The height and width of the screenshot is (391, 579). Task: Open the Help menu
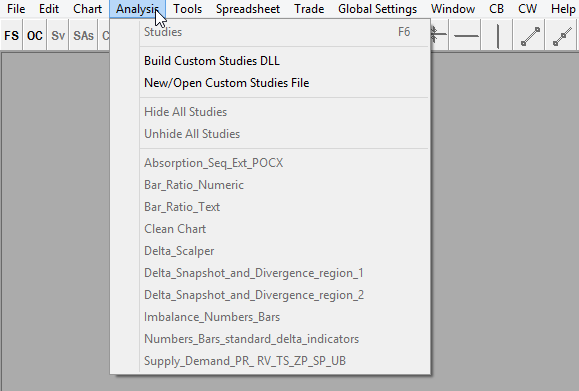coord(563,8)
